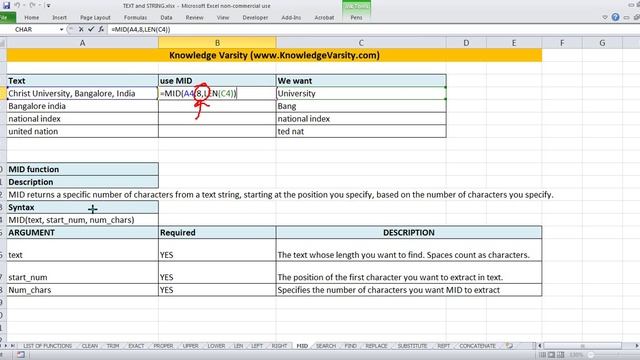The height and width of the screenshot is (360, 640).
Task: Click the 'MID function' heading cell
Action: tap(82, 169)
